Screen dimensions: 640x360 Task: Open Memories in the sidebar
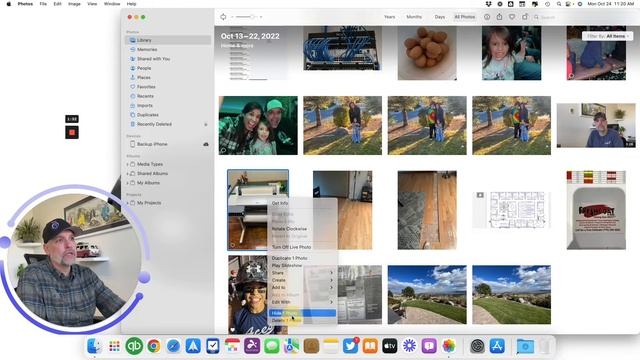168,49
